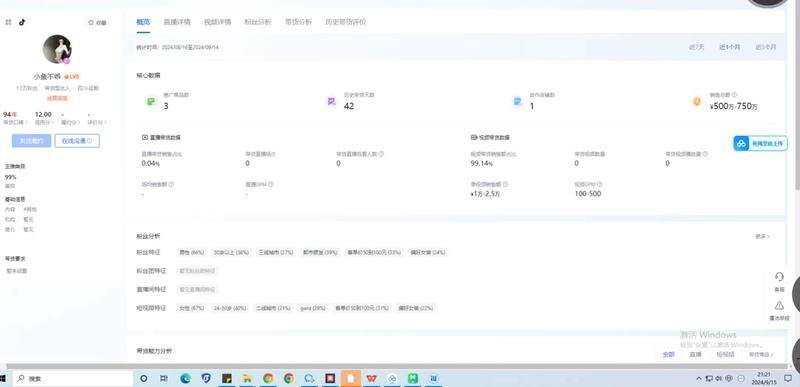
Task: Click the blue cloud upload floating button
Action: coord(760,143)
